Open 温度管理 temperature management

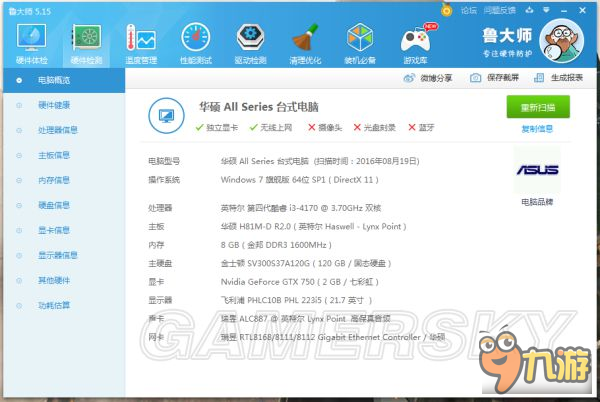(x=141, y=43)
